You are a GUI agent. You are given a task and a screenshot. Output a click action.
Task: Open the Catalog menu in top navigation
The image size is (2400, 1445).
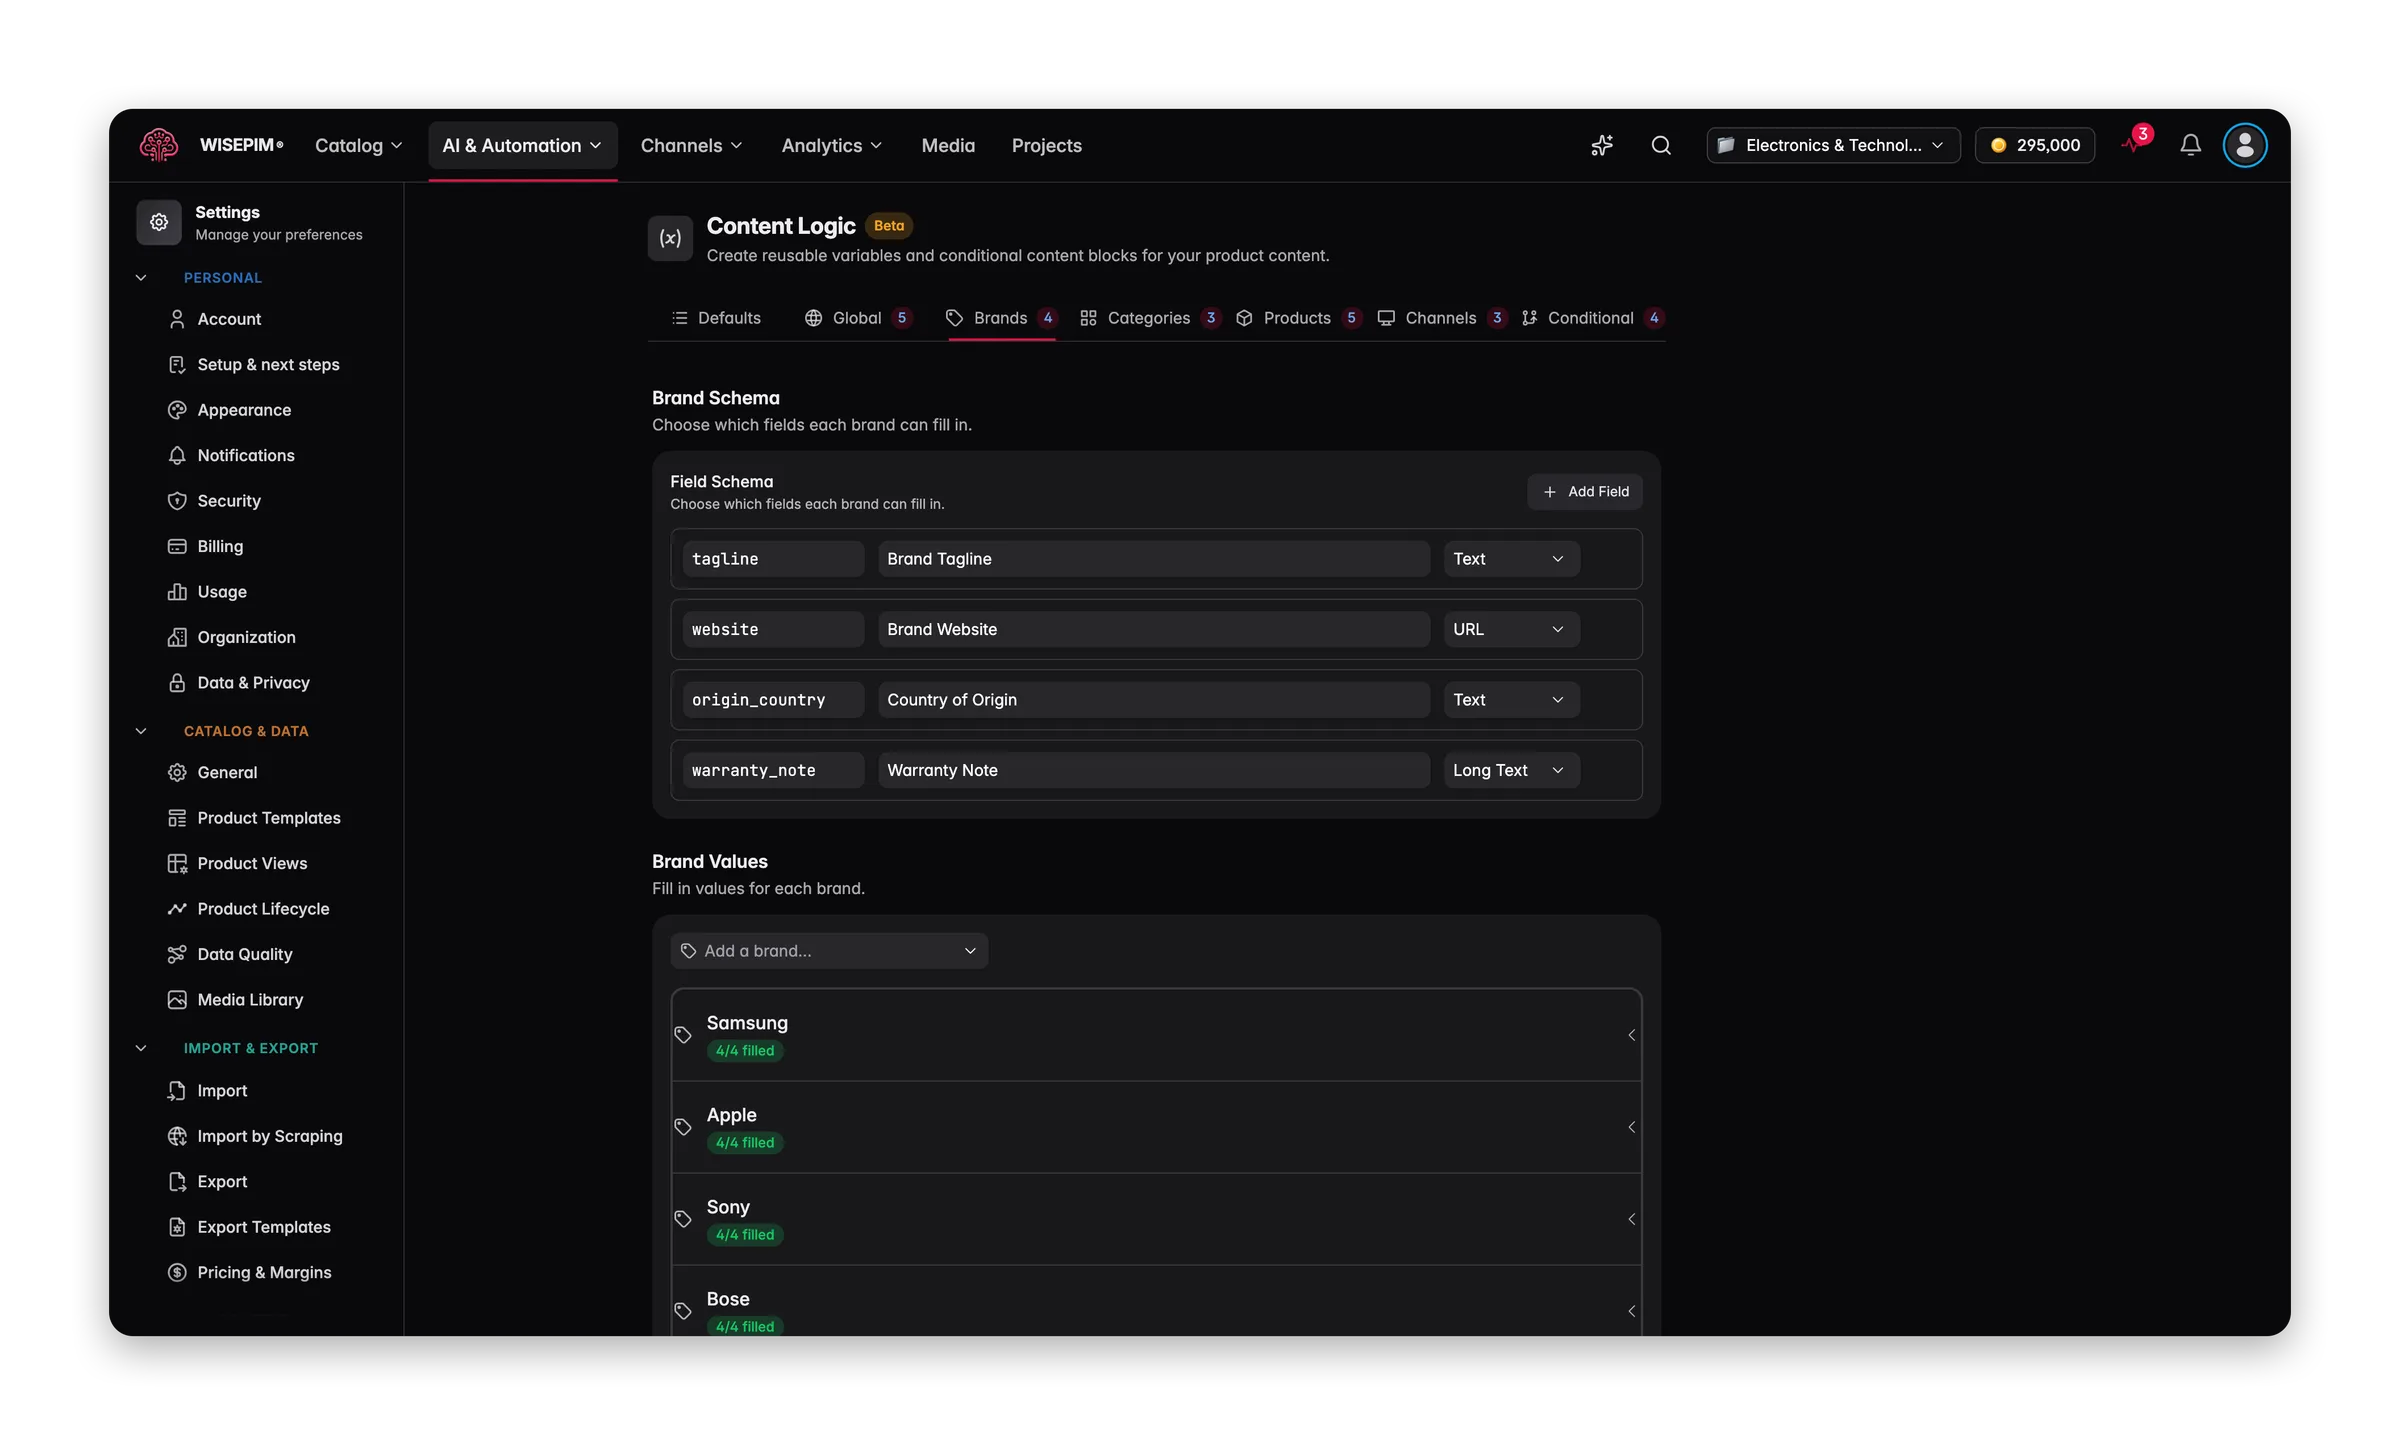[358, 145]
